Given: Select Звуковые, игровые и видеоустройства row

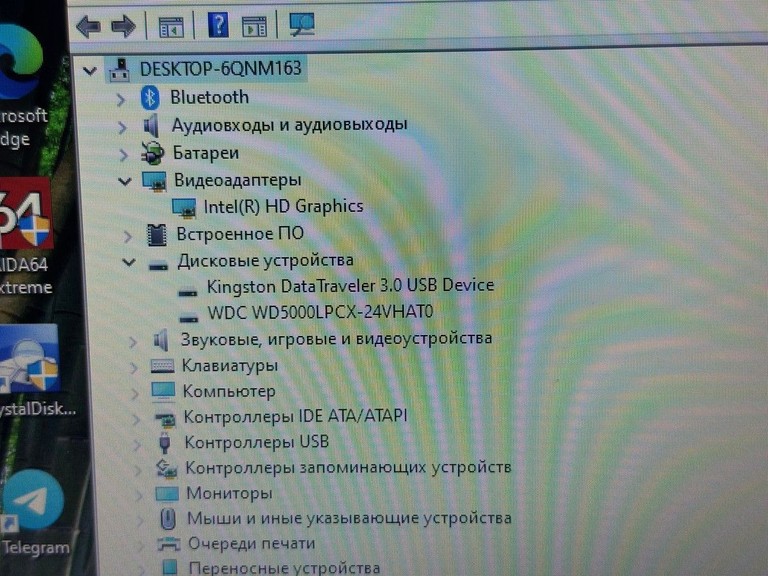Looking at the screenshot, I should point(336,338).
